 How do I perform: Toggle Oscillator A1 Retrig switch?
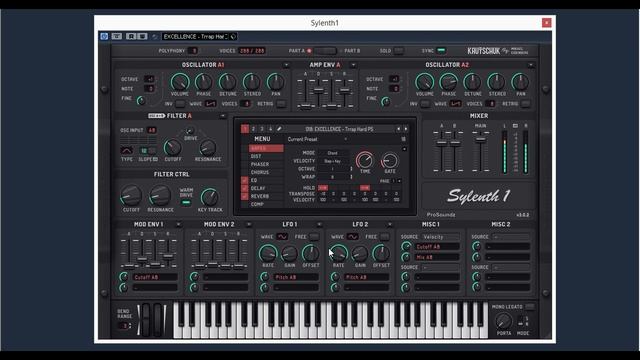point(281,104)
